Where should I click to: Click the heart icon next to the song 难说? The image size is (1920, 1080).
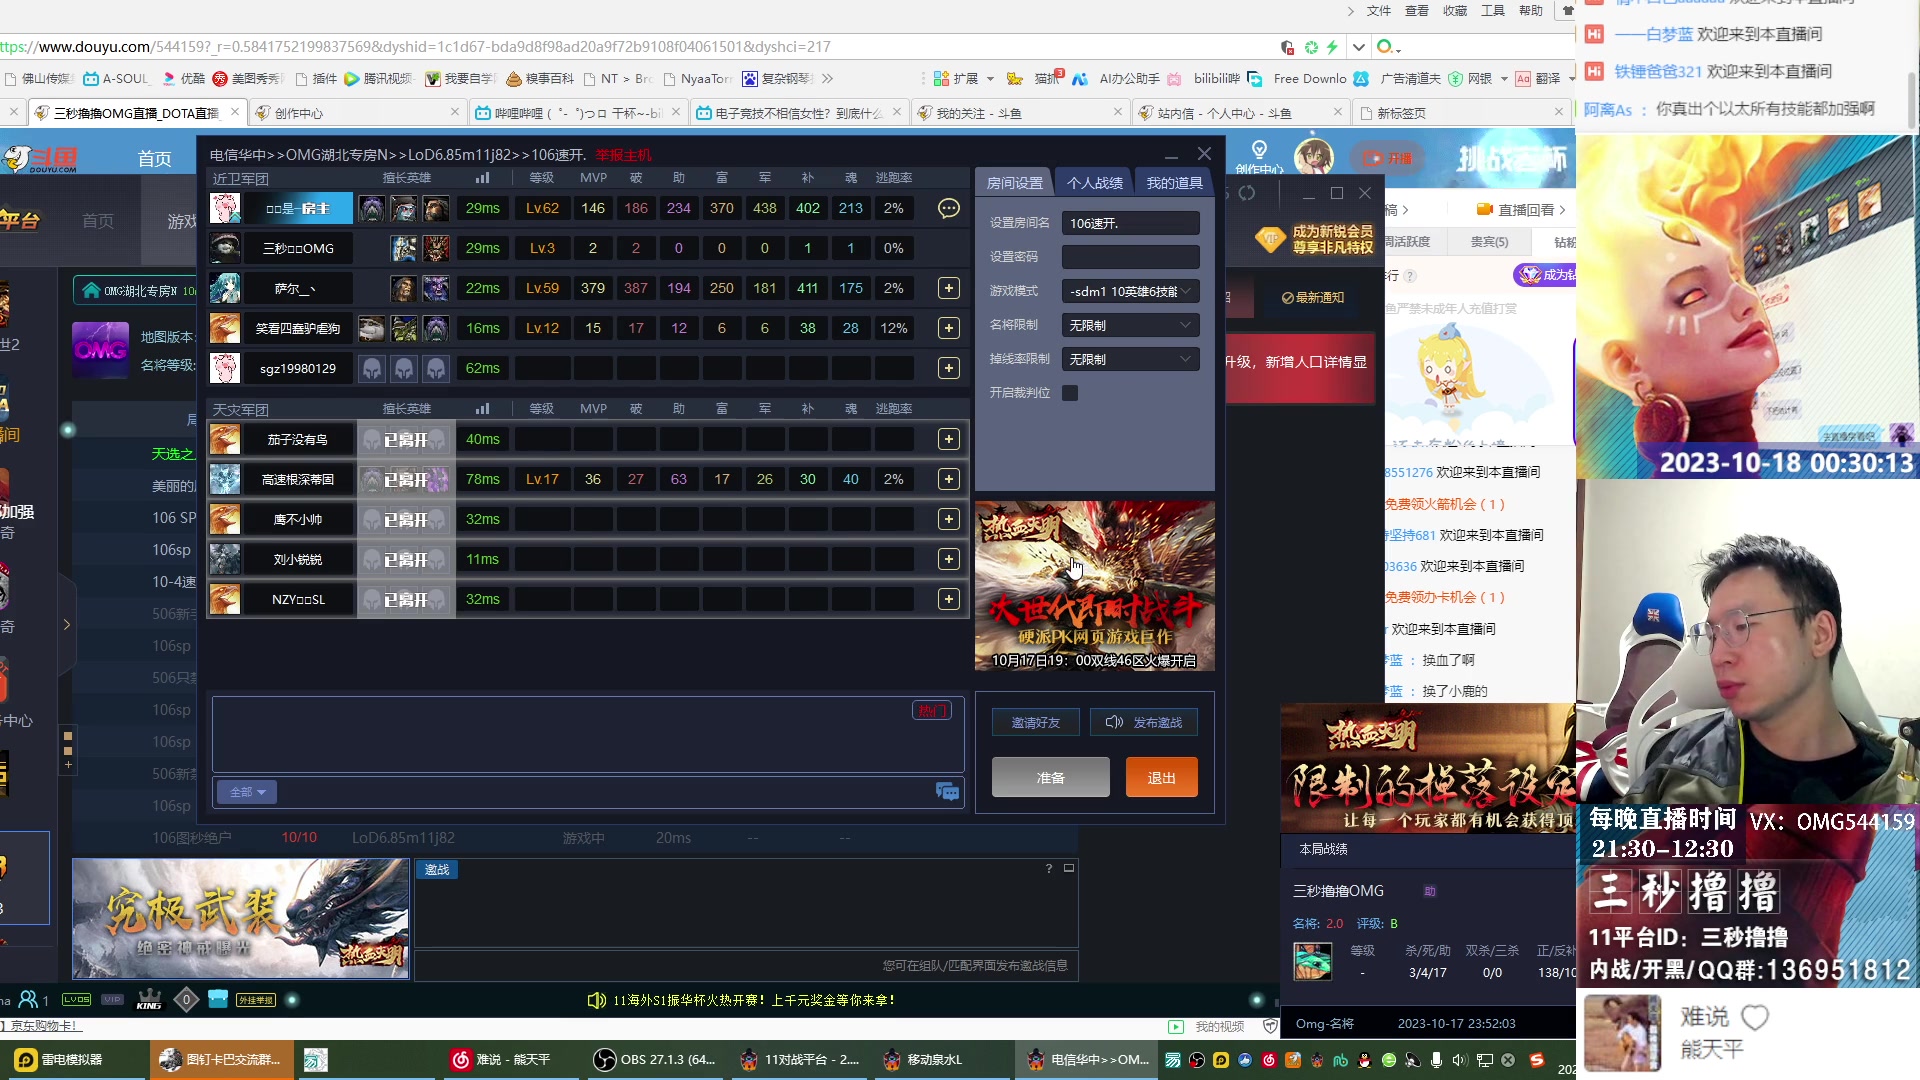pyautogui.click(x=1755, y=1017)
